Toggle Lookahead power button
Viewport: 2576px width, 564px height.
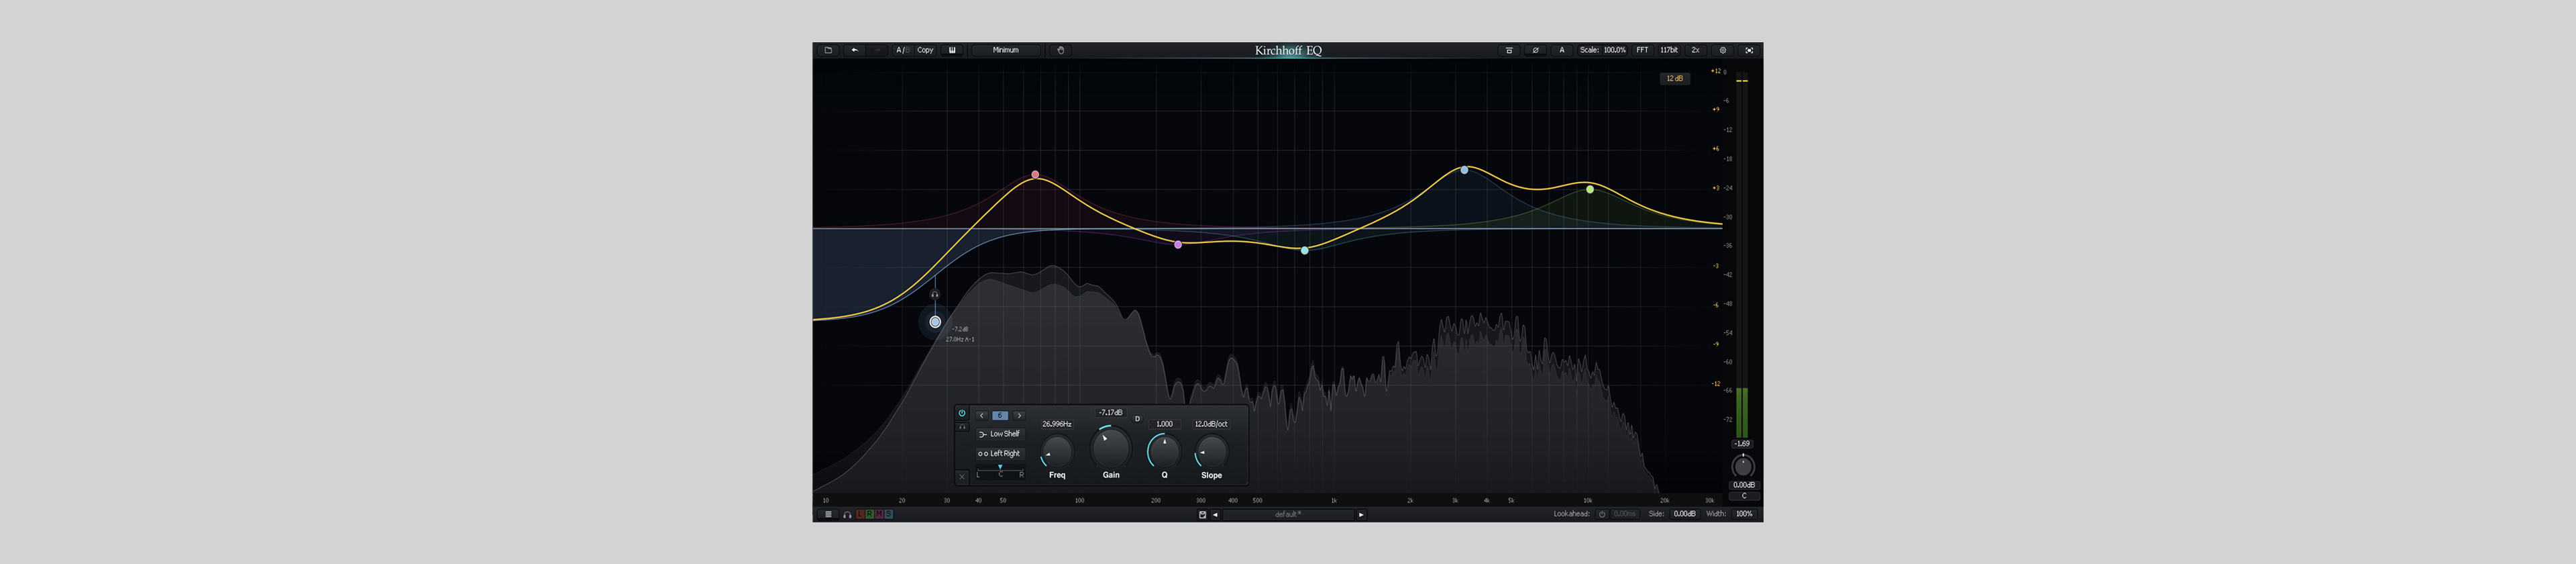pos(1602,514)
